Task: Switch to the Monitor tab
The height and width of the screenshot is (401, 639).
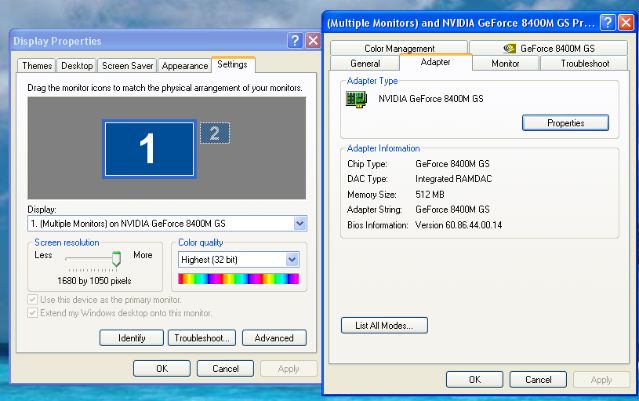Action: click(505, 64)
